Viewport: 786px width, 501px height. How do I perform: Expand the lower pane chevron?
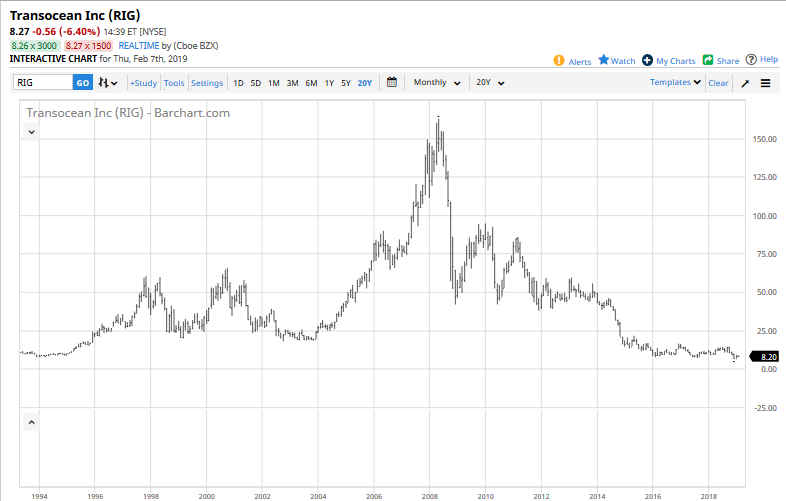(31, 423)
